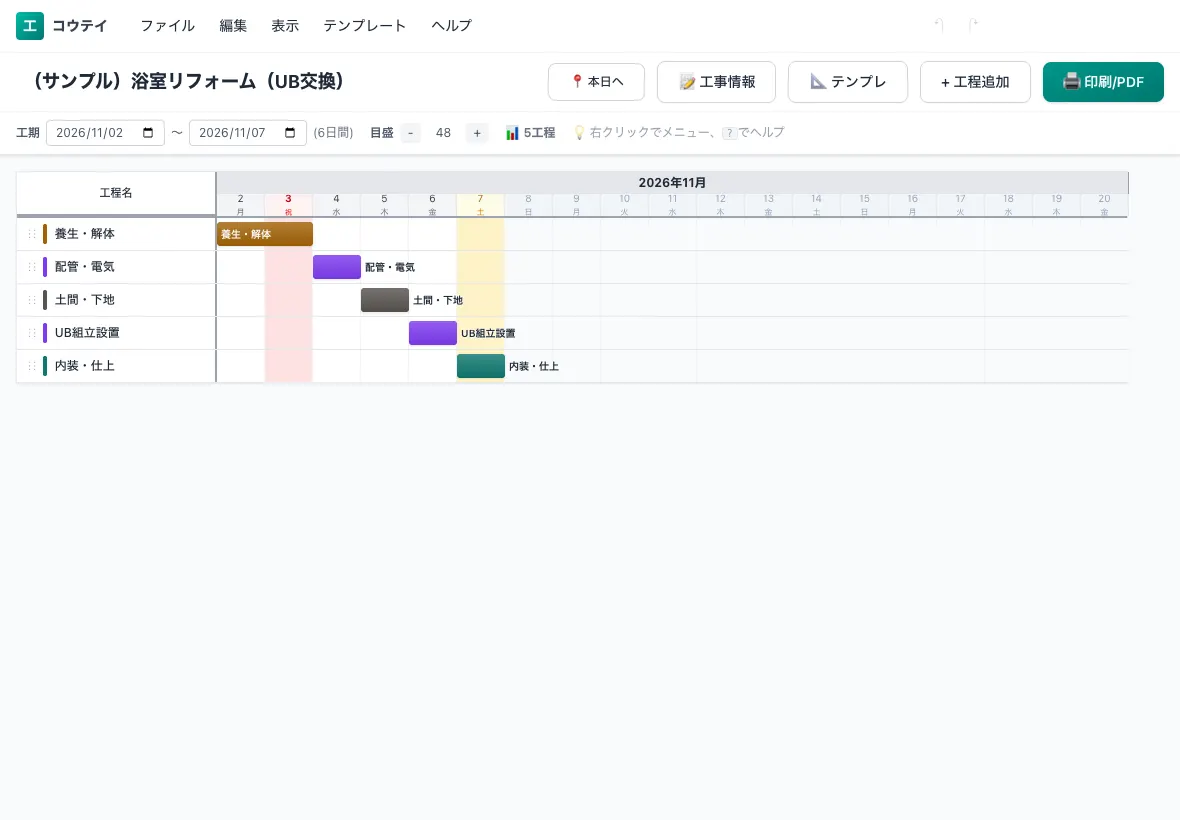Edit the end date field 2026/11/07
The height and width of the screenshot is (820, 1180).
coord(248,132)
